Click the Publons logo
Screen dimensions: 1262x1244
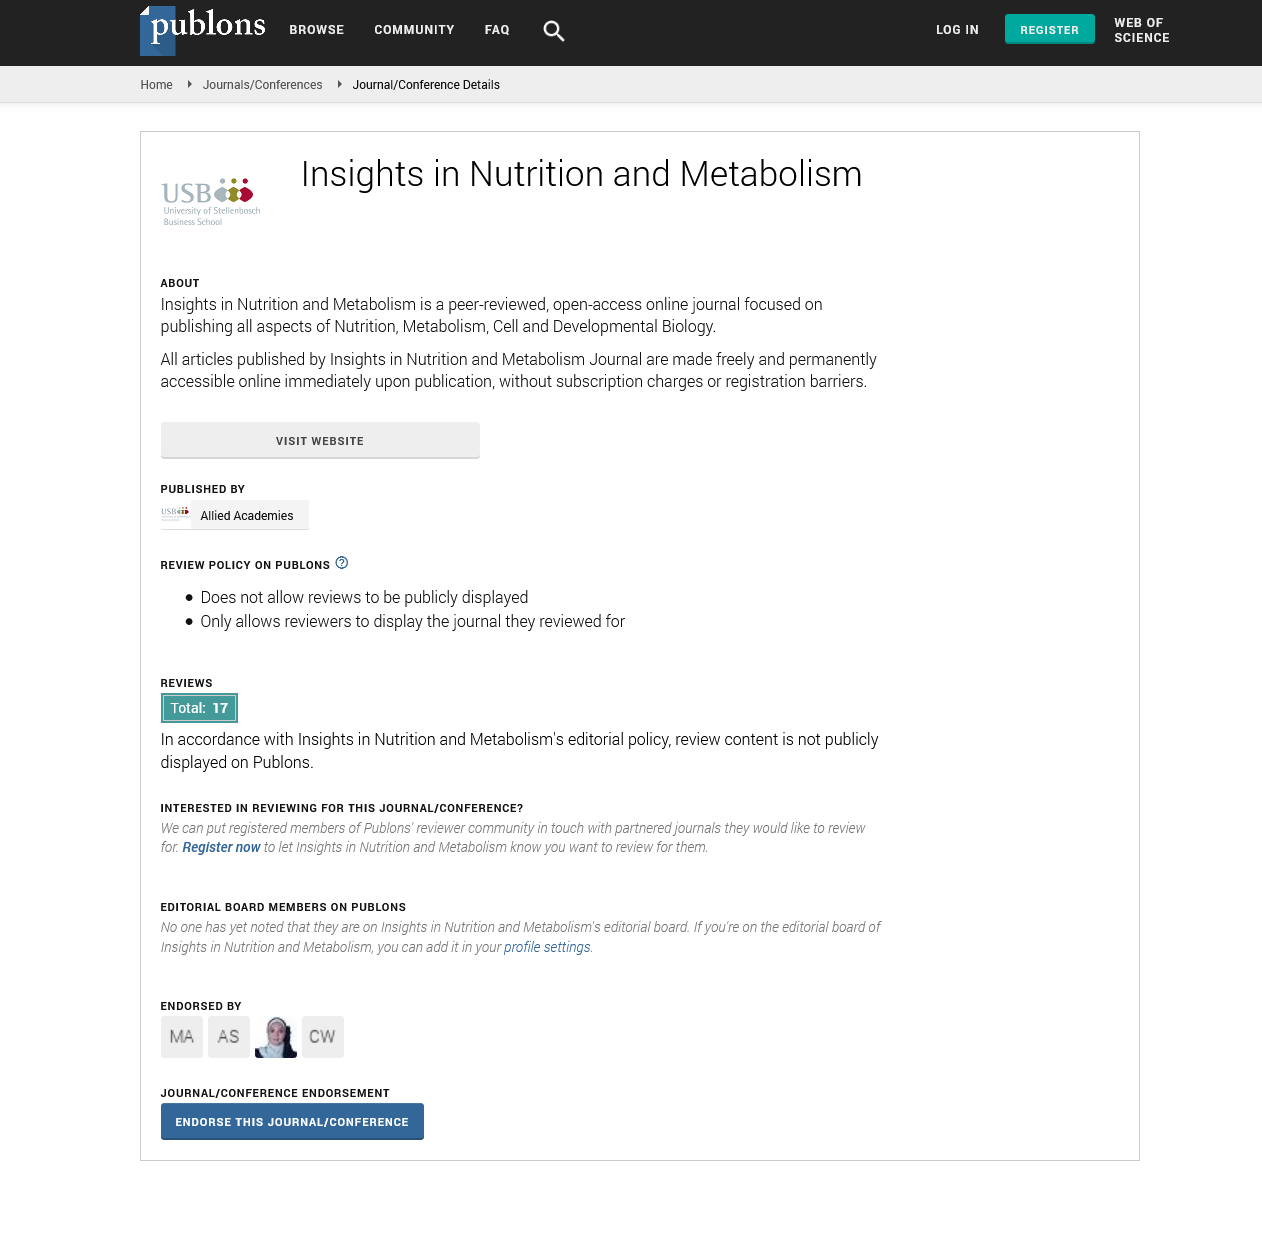pyautogui.click(x=206, y=30)
